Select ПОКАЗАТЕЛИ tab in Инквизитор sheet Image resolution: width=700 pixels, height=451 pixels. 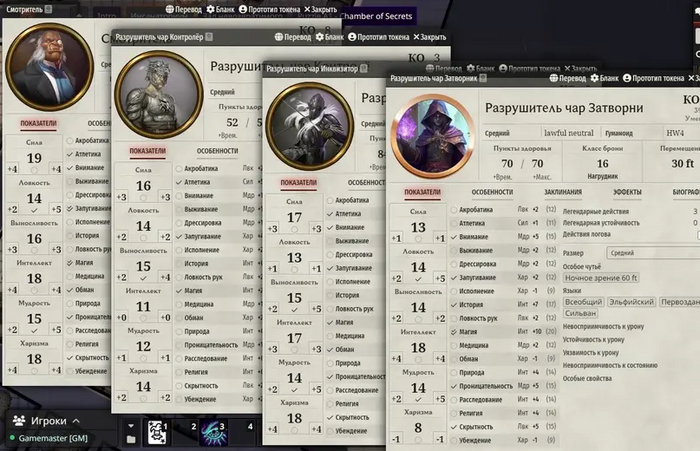pyautogui.click(x=298, y=183)
